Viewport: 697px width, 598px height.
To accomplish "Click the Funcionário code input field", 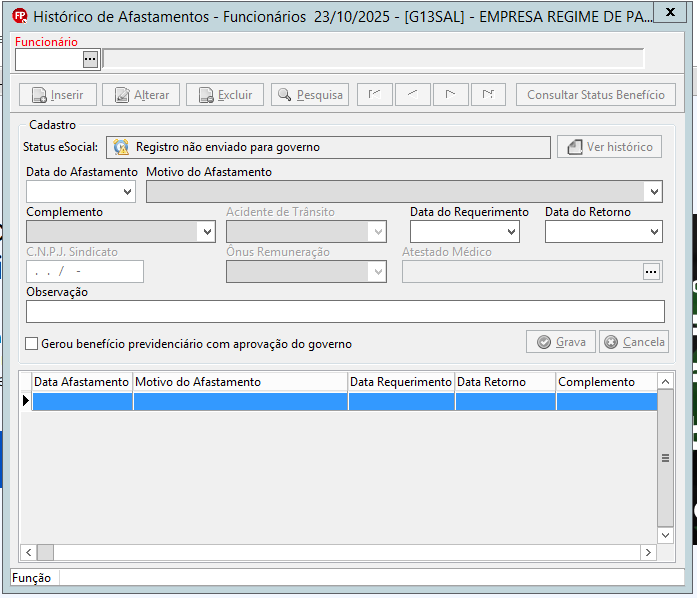I will tap(49, 59).
